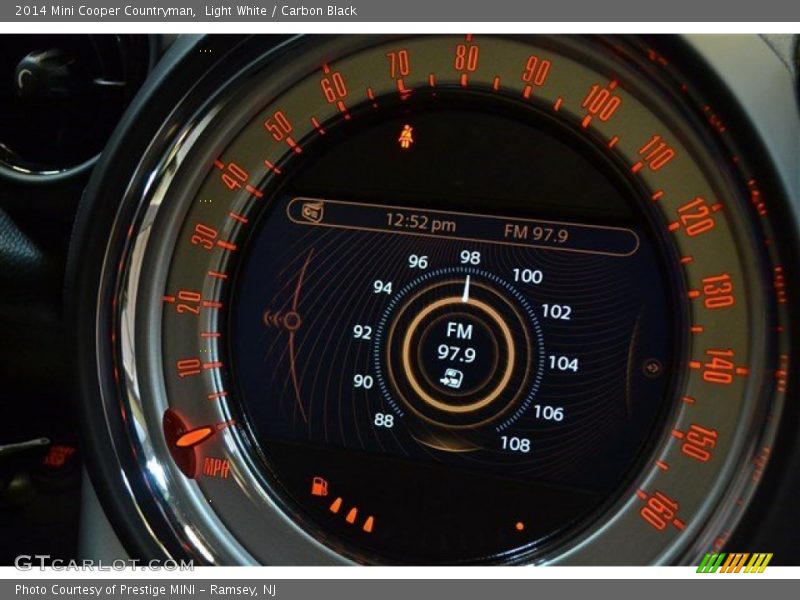Tap the 80 mark on the speedometer

(466, 58)
